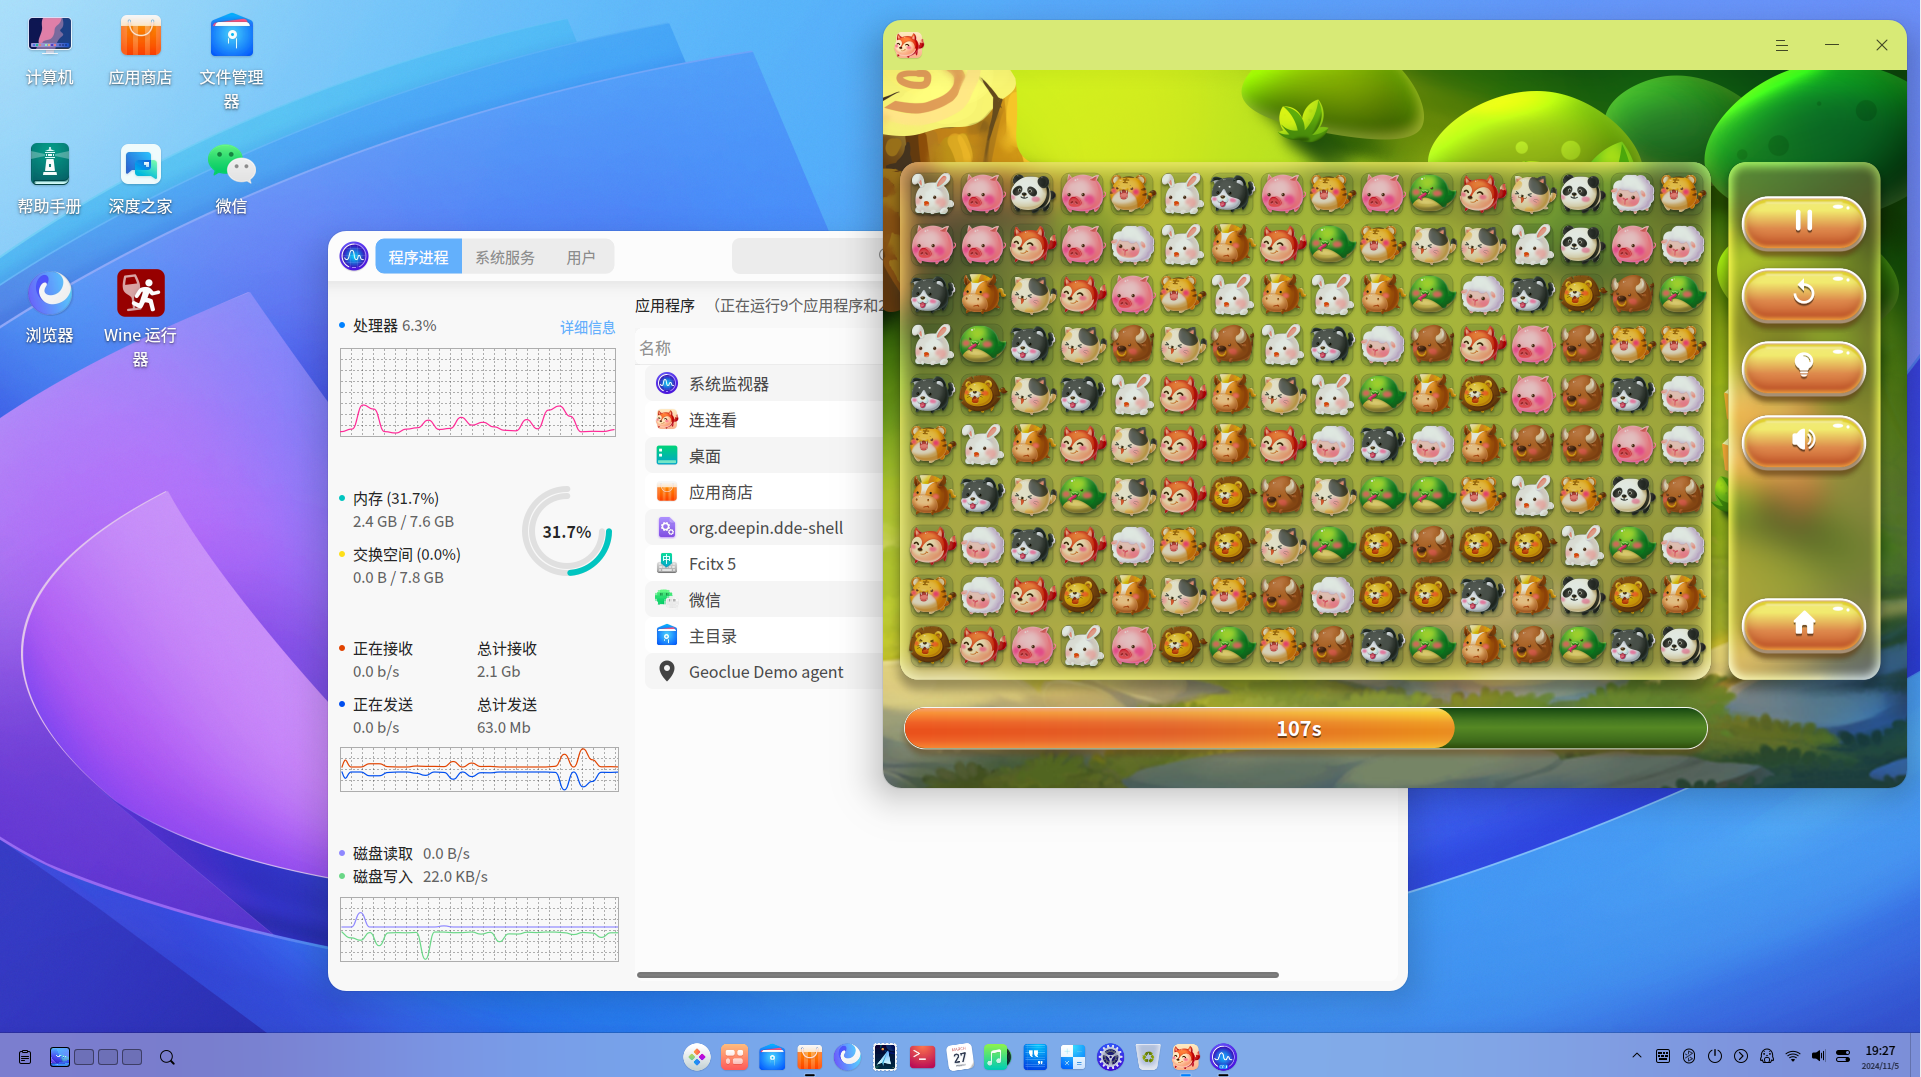This screenshot has width=1921, height=1077.
Task: Open the Wi-Fi network tray icon
Action: point(1793,1056)
